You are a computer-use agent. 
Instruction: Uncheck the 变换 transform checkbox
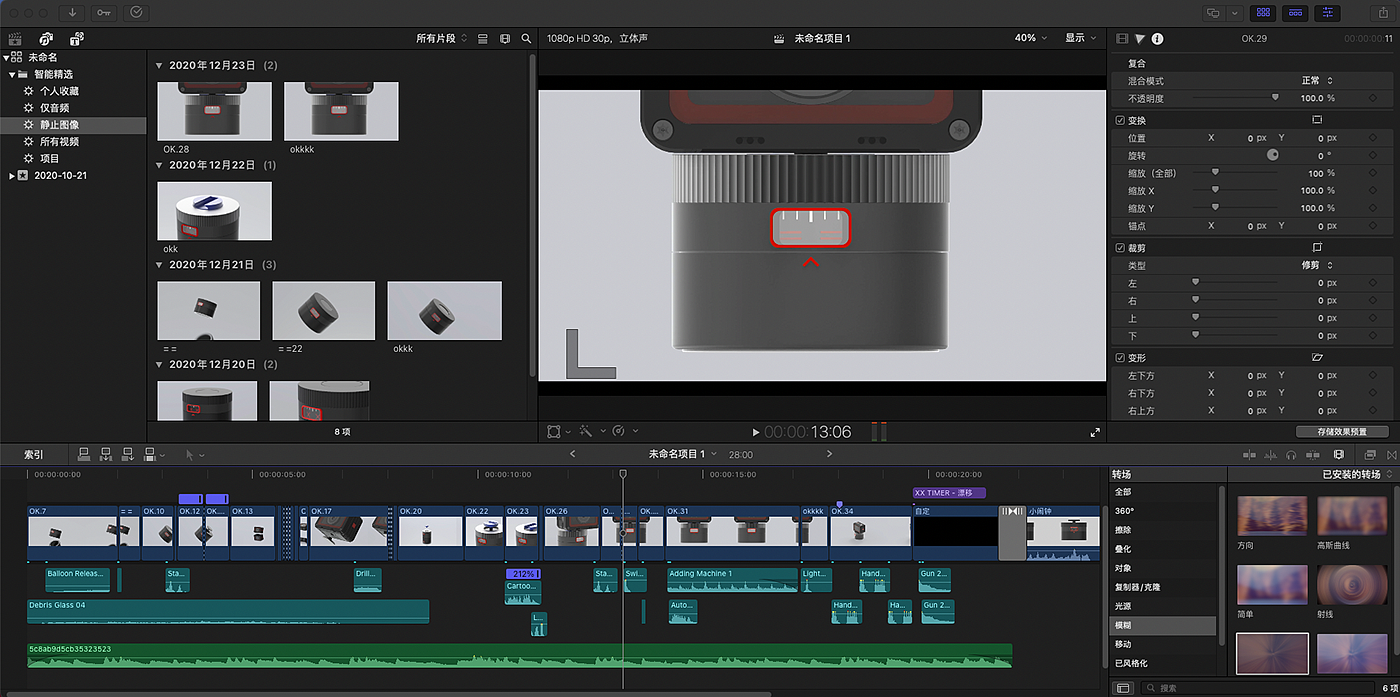click(1120, 120)
